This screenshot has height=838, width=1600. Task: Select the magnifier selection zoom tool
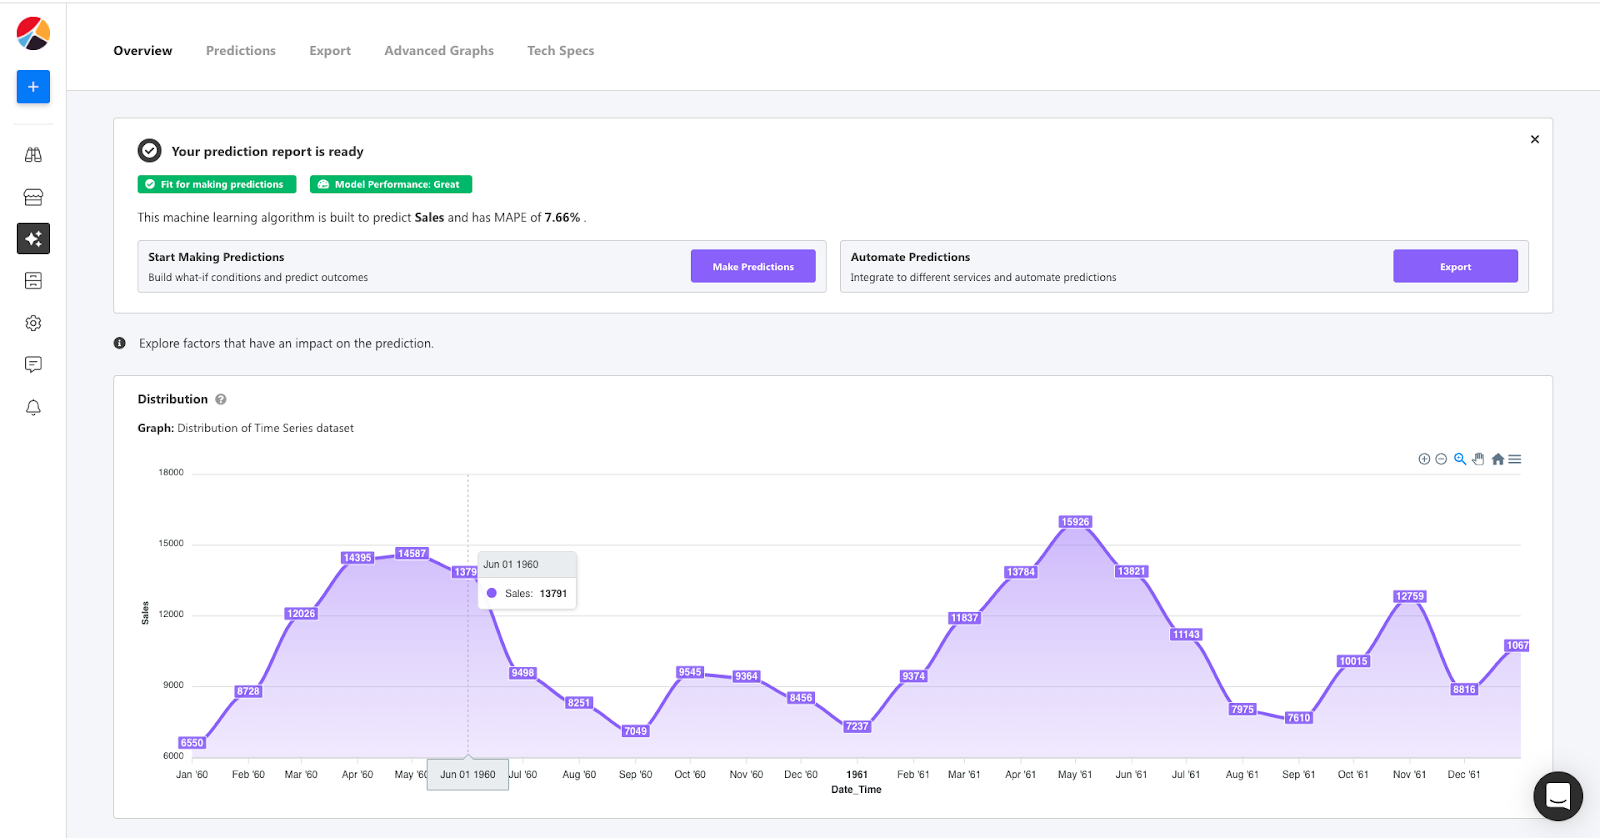1460,459
